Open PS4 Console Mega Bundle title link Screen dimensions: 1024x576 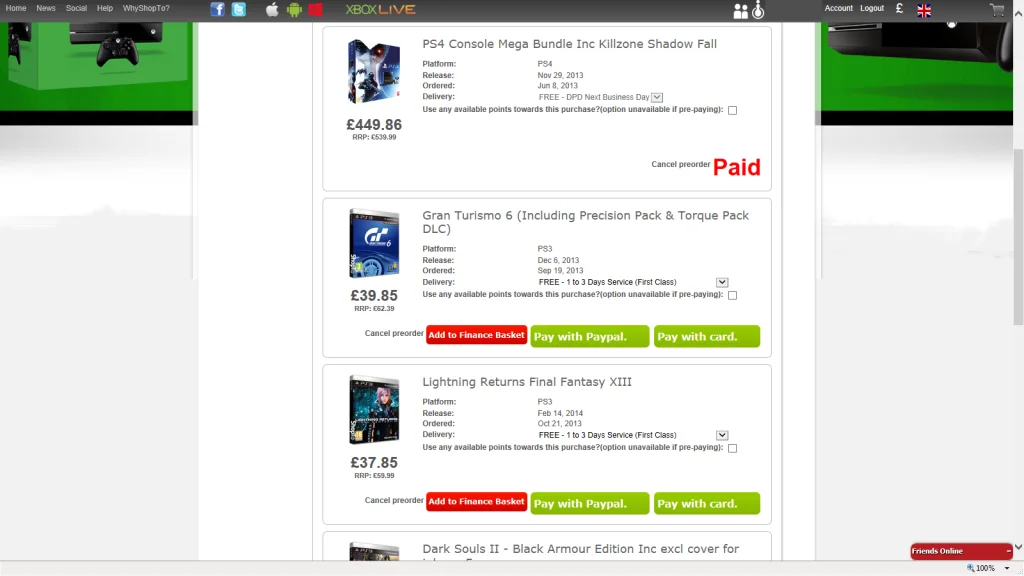click(569, 44)
